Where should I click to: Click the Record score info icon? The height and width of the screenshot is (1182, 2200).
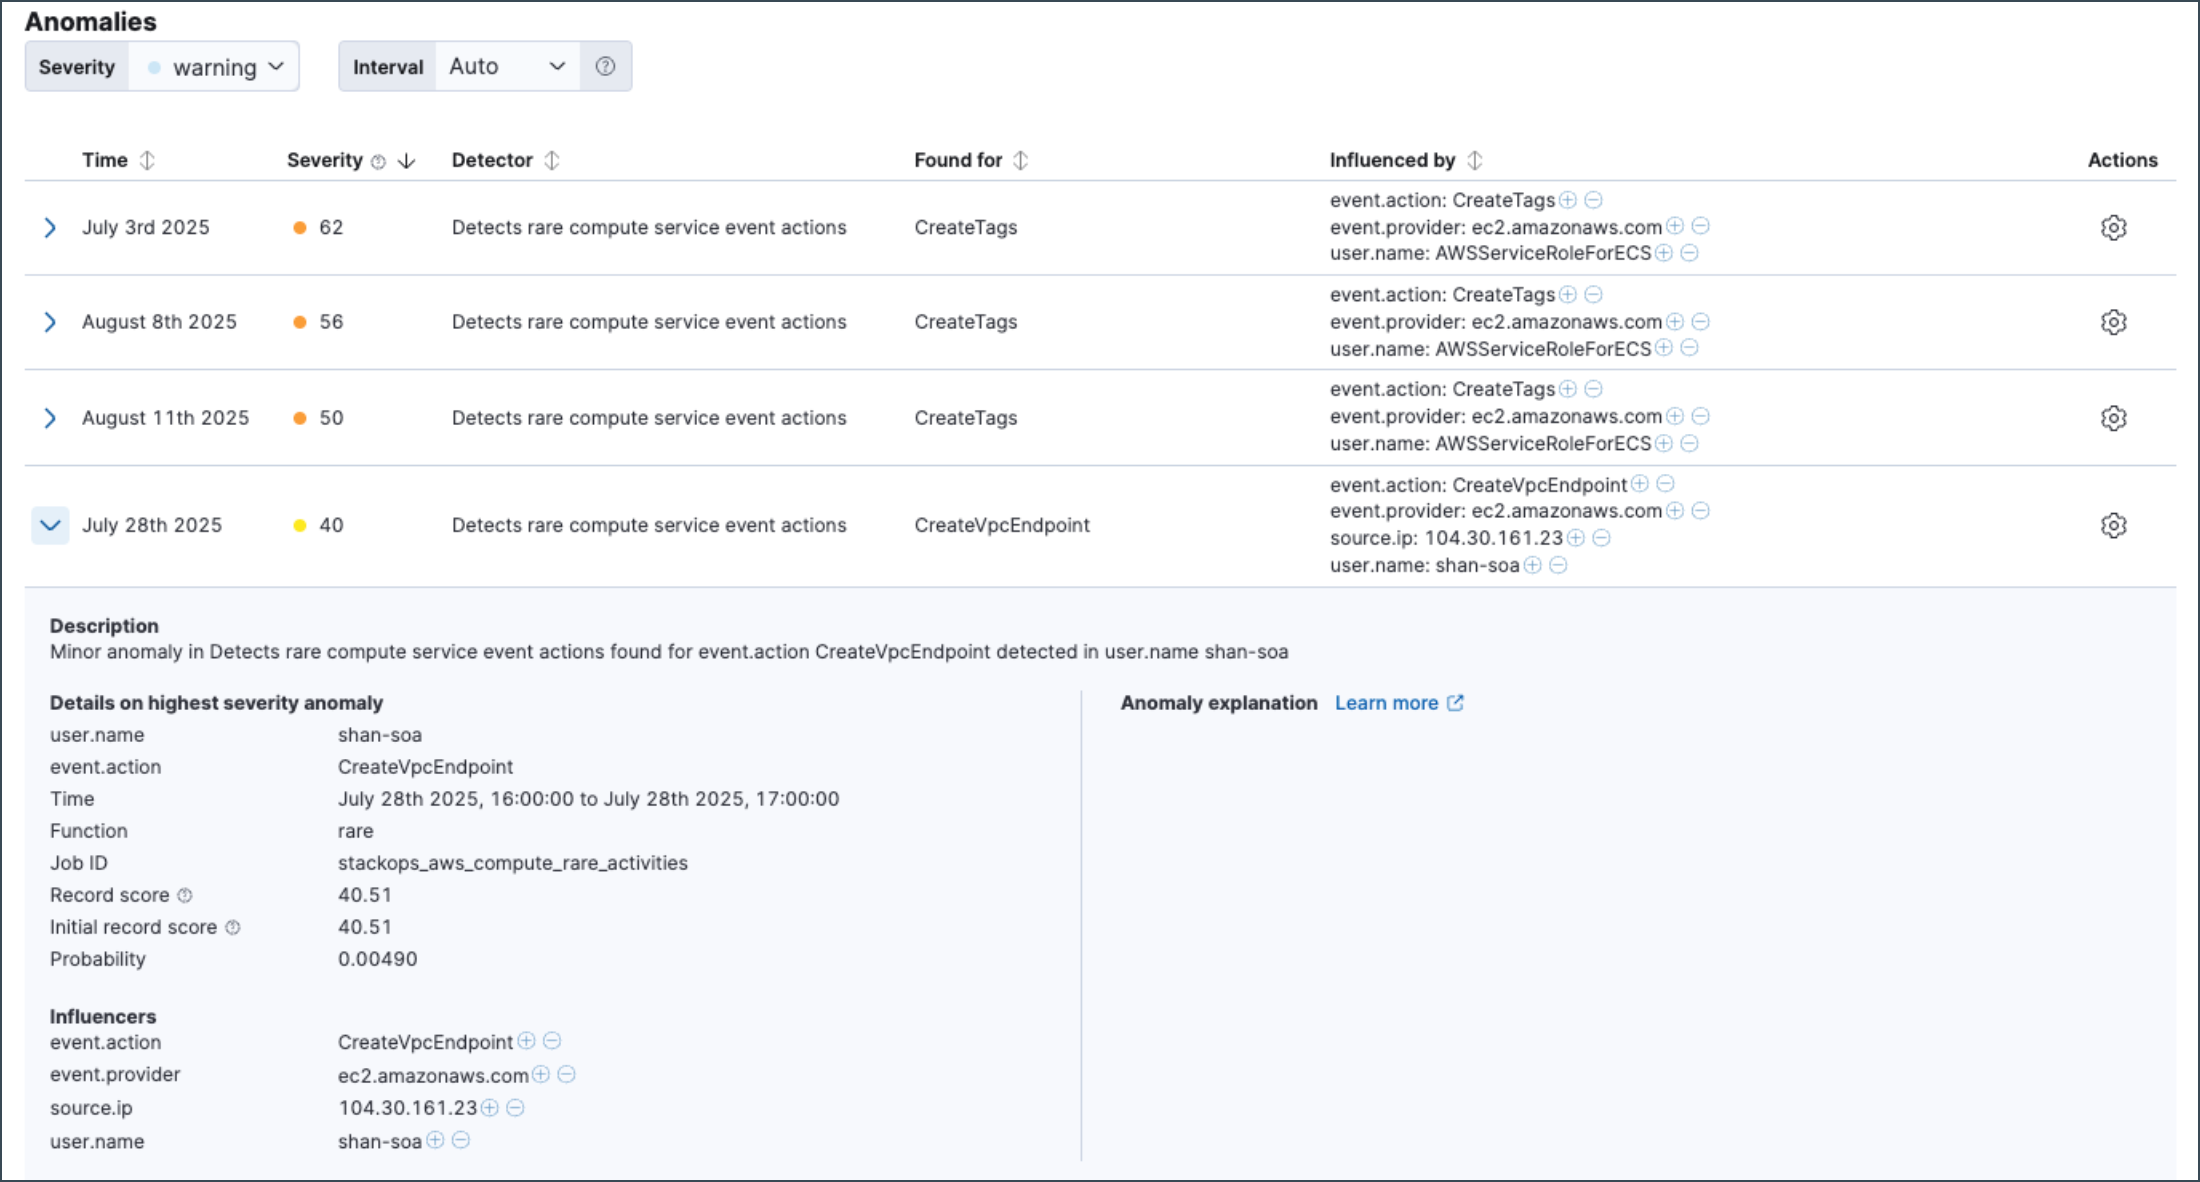186,895
